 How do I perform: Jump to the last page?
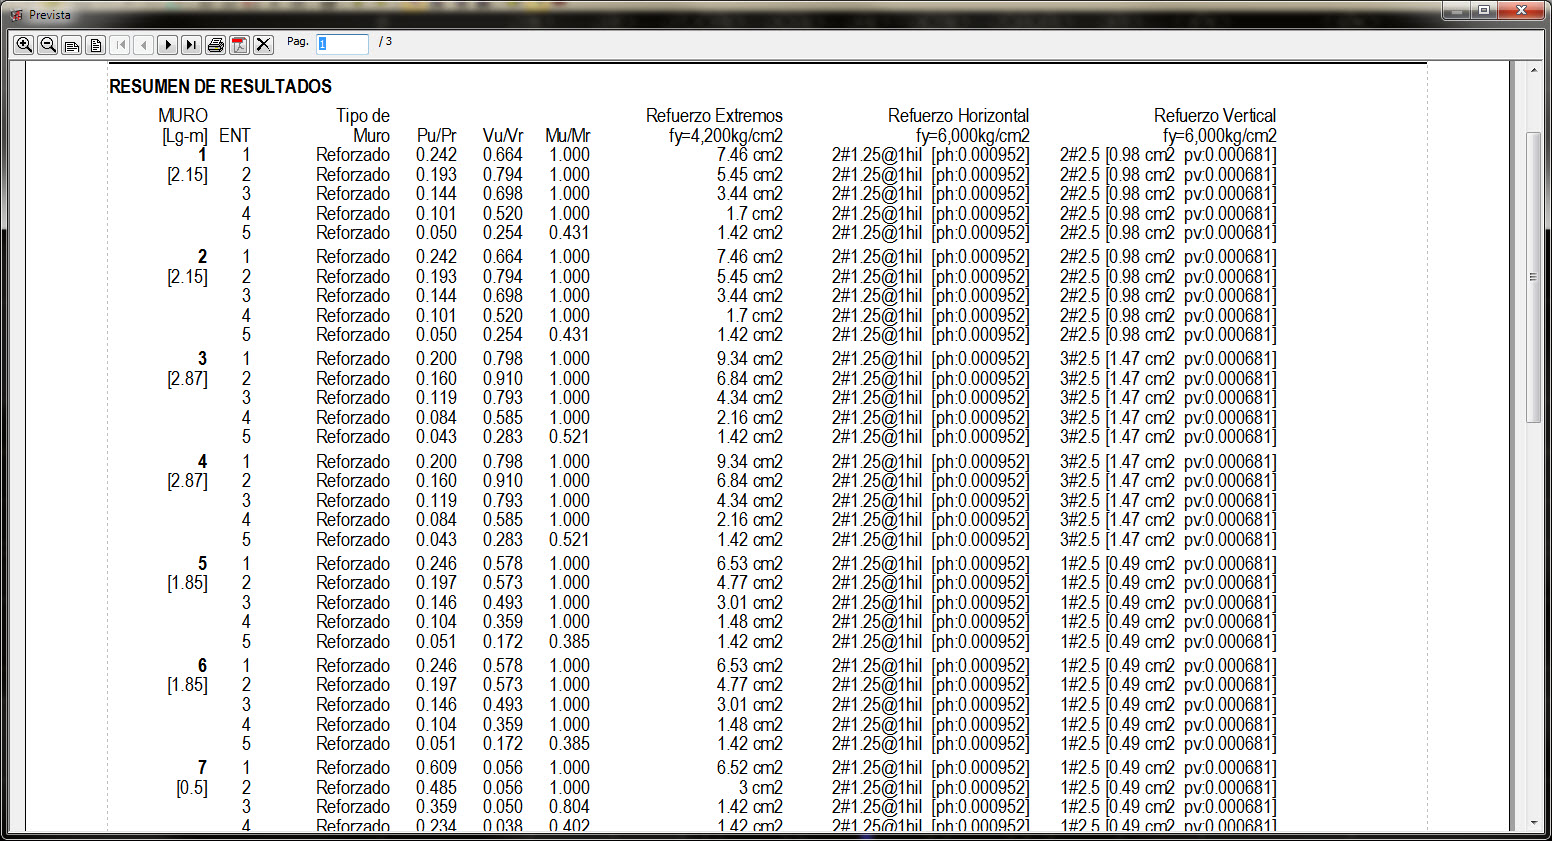(191, 45)
